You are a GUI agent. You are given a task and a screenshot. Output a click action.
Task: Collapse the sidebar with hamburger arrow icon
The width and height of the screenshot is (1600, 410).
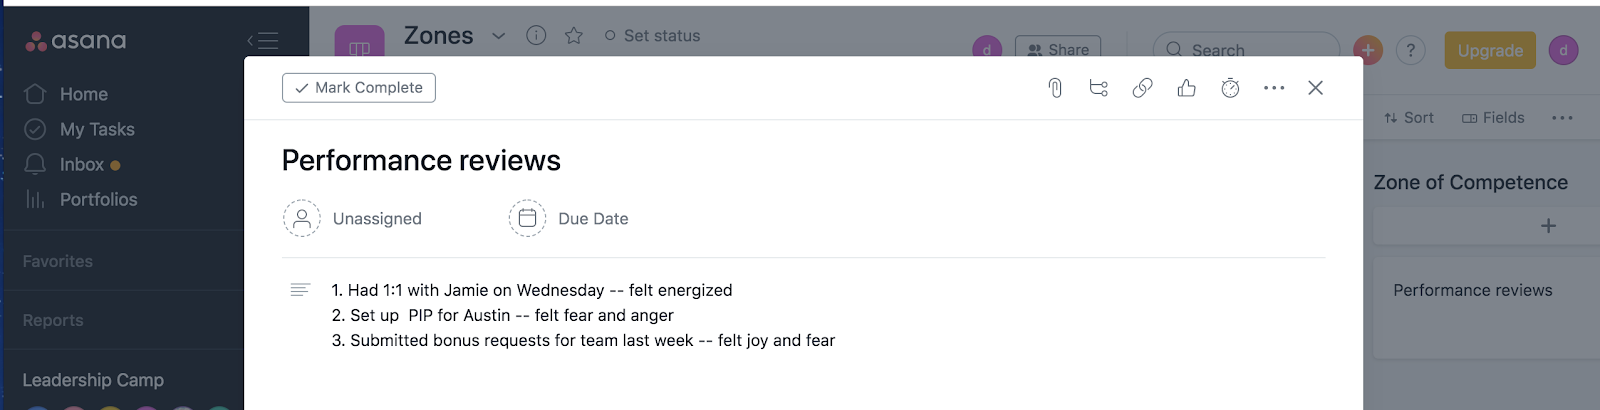click(x=263, y=41)
